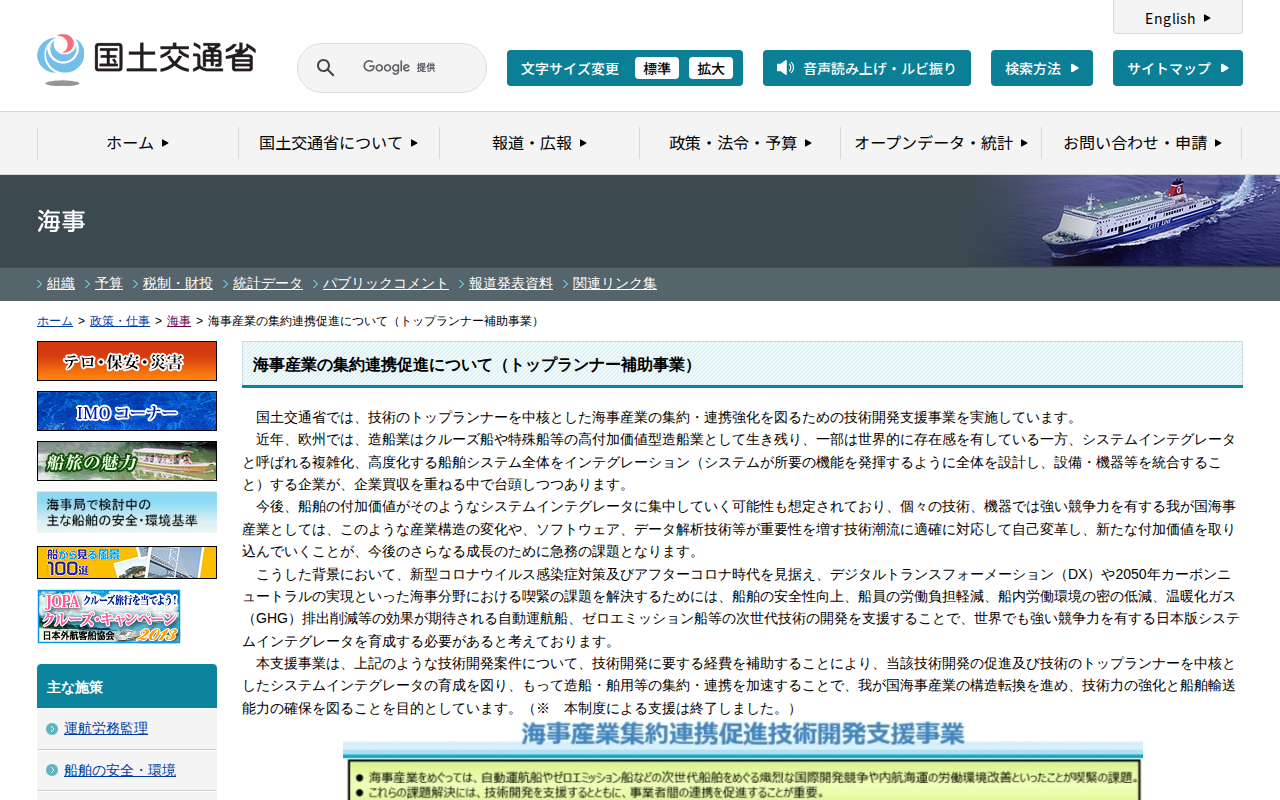Click the search magnifier icon

tap(325, 68)
